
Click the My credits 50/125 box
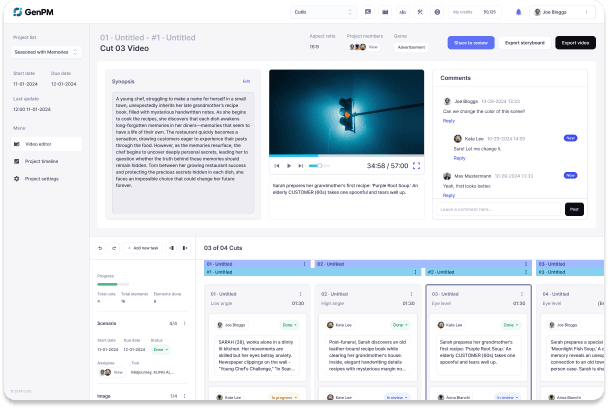tap(475, 12)
